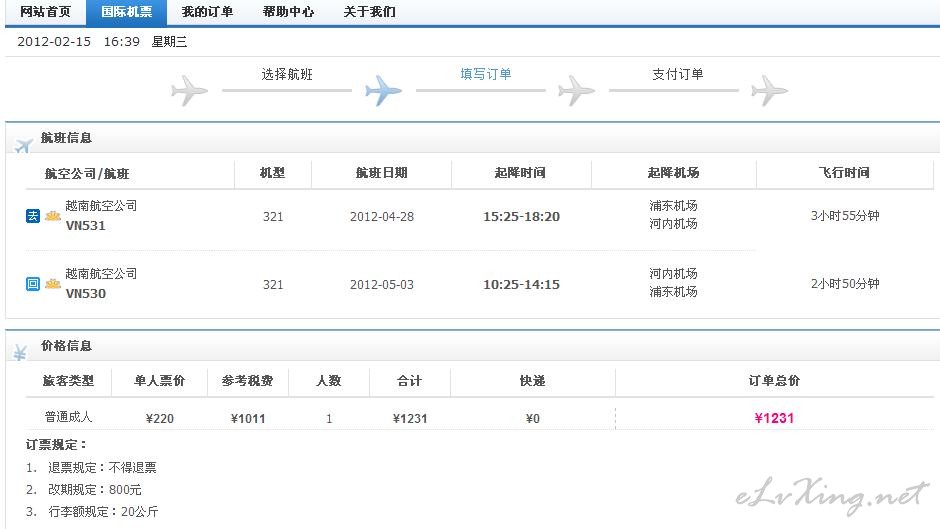The image size is (940, 529).
Task: Select the 选择航班 step label
Action: click(287, 74)
